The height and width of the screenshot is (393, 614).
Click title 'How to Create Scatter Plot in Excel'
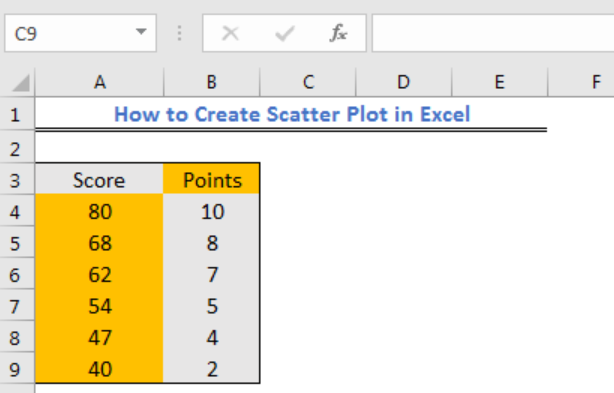tap(292, 114)
